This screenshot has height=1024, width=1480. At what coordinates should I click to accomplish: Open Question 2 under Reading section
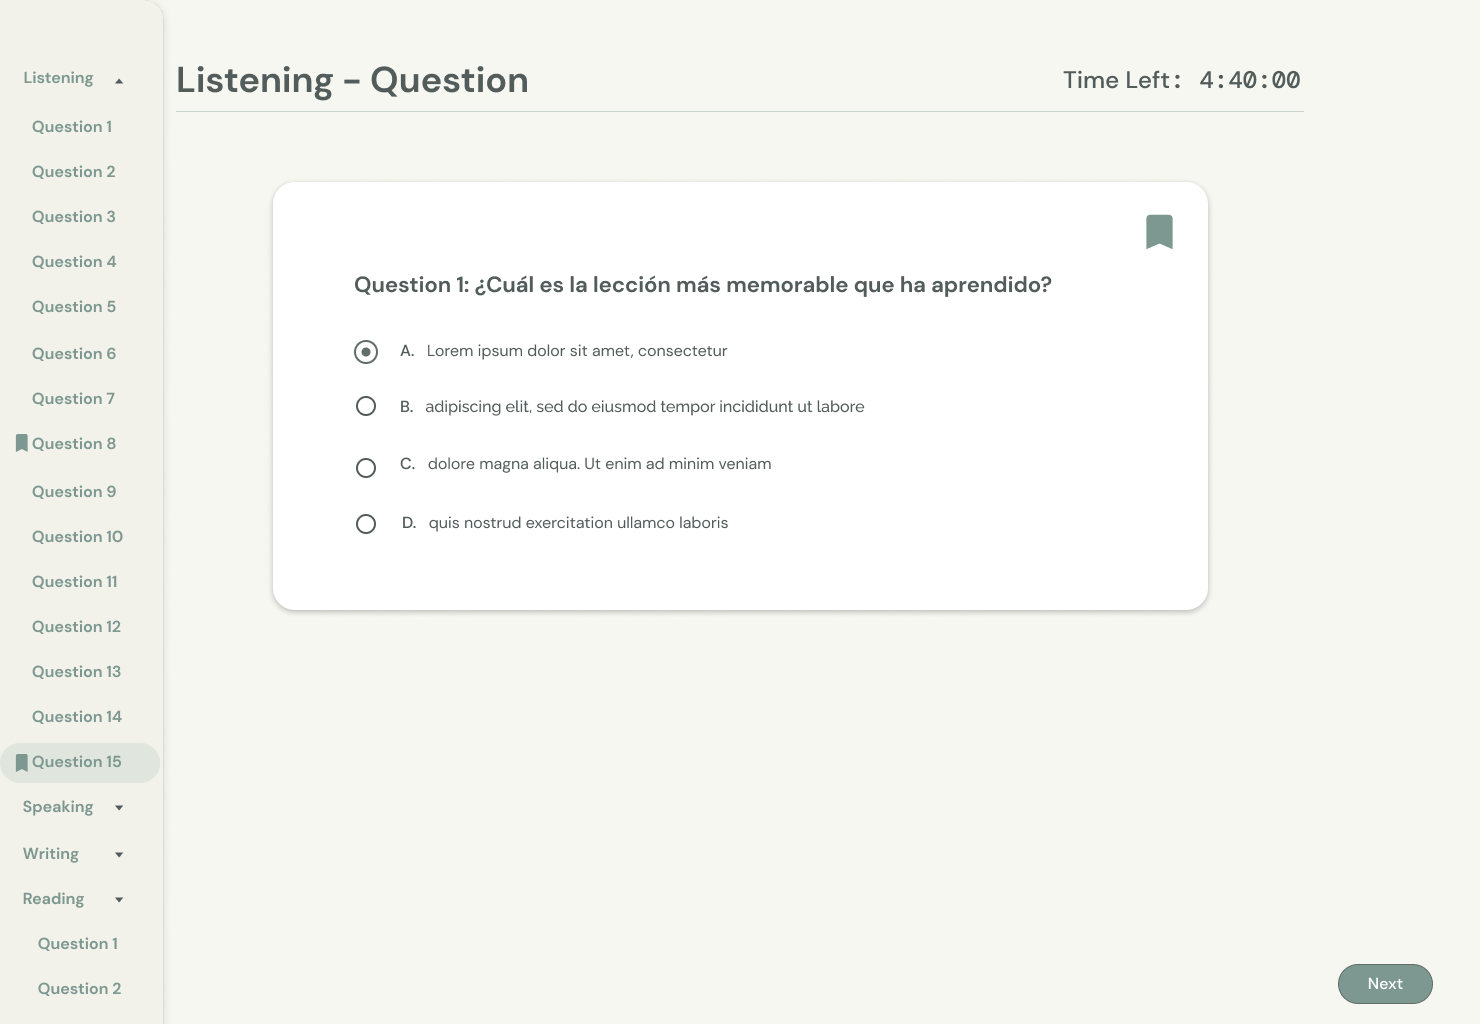[x=79, y=989]
